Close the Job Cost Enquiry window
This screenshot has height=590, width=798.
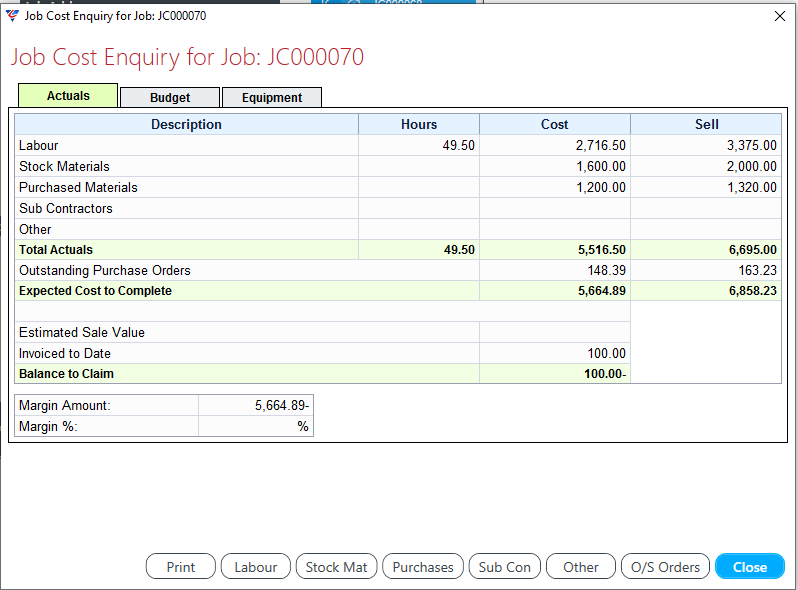(780, 16)
